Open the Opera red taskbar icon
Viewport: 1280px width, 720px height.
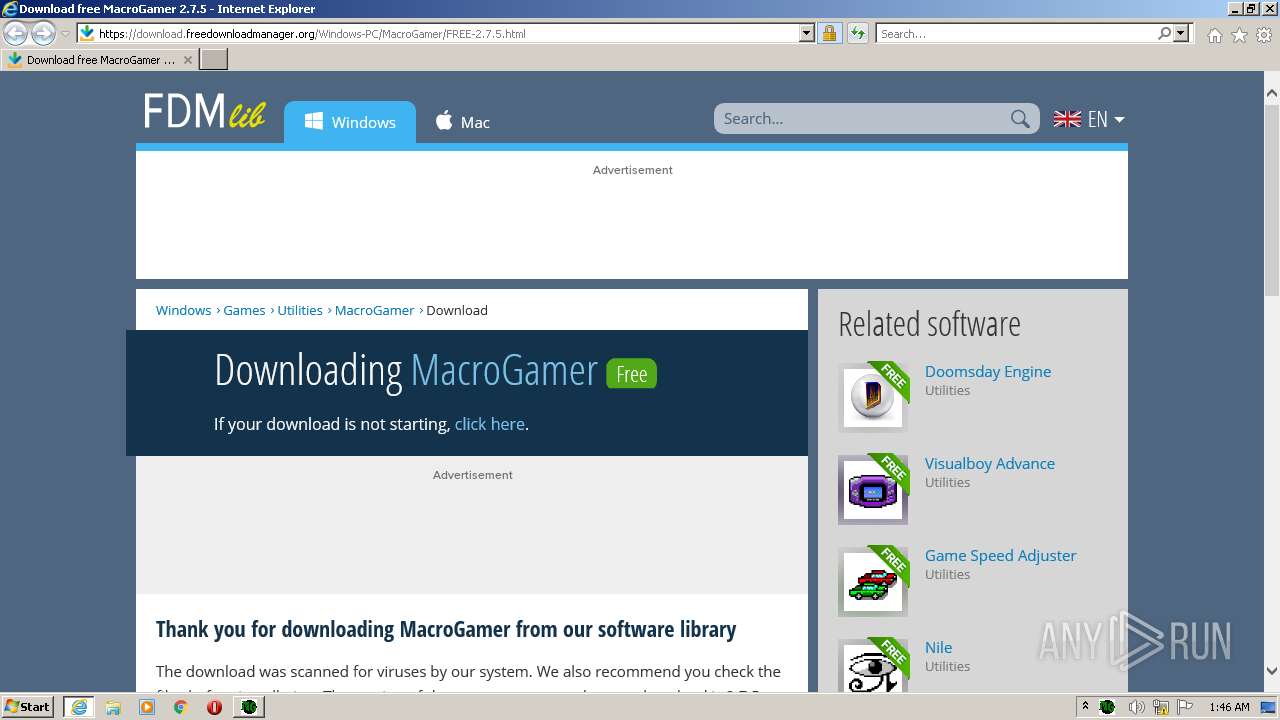point(214,707)
